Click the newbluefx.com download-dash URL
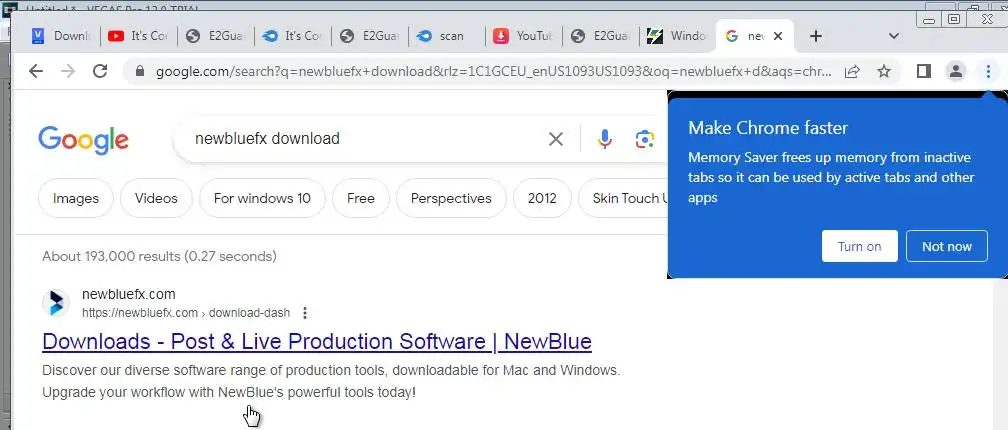Viewport: 1008px width, 430px height. pyautogui.click(x=186, y=313)
